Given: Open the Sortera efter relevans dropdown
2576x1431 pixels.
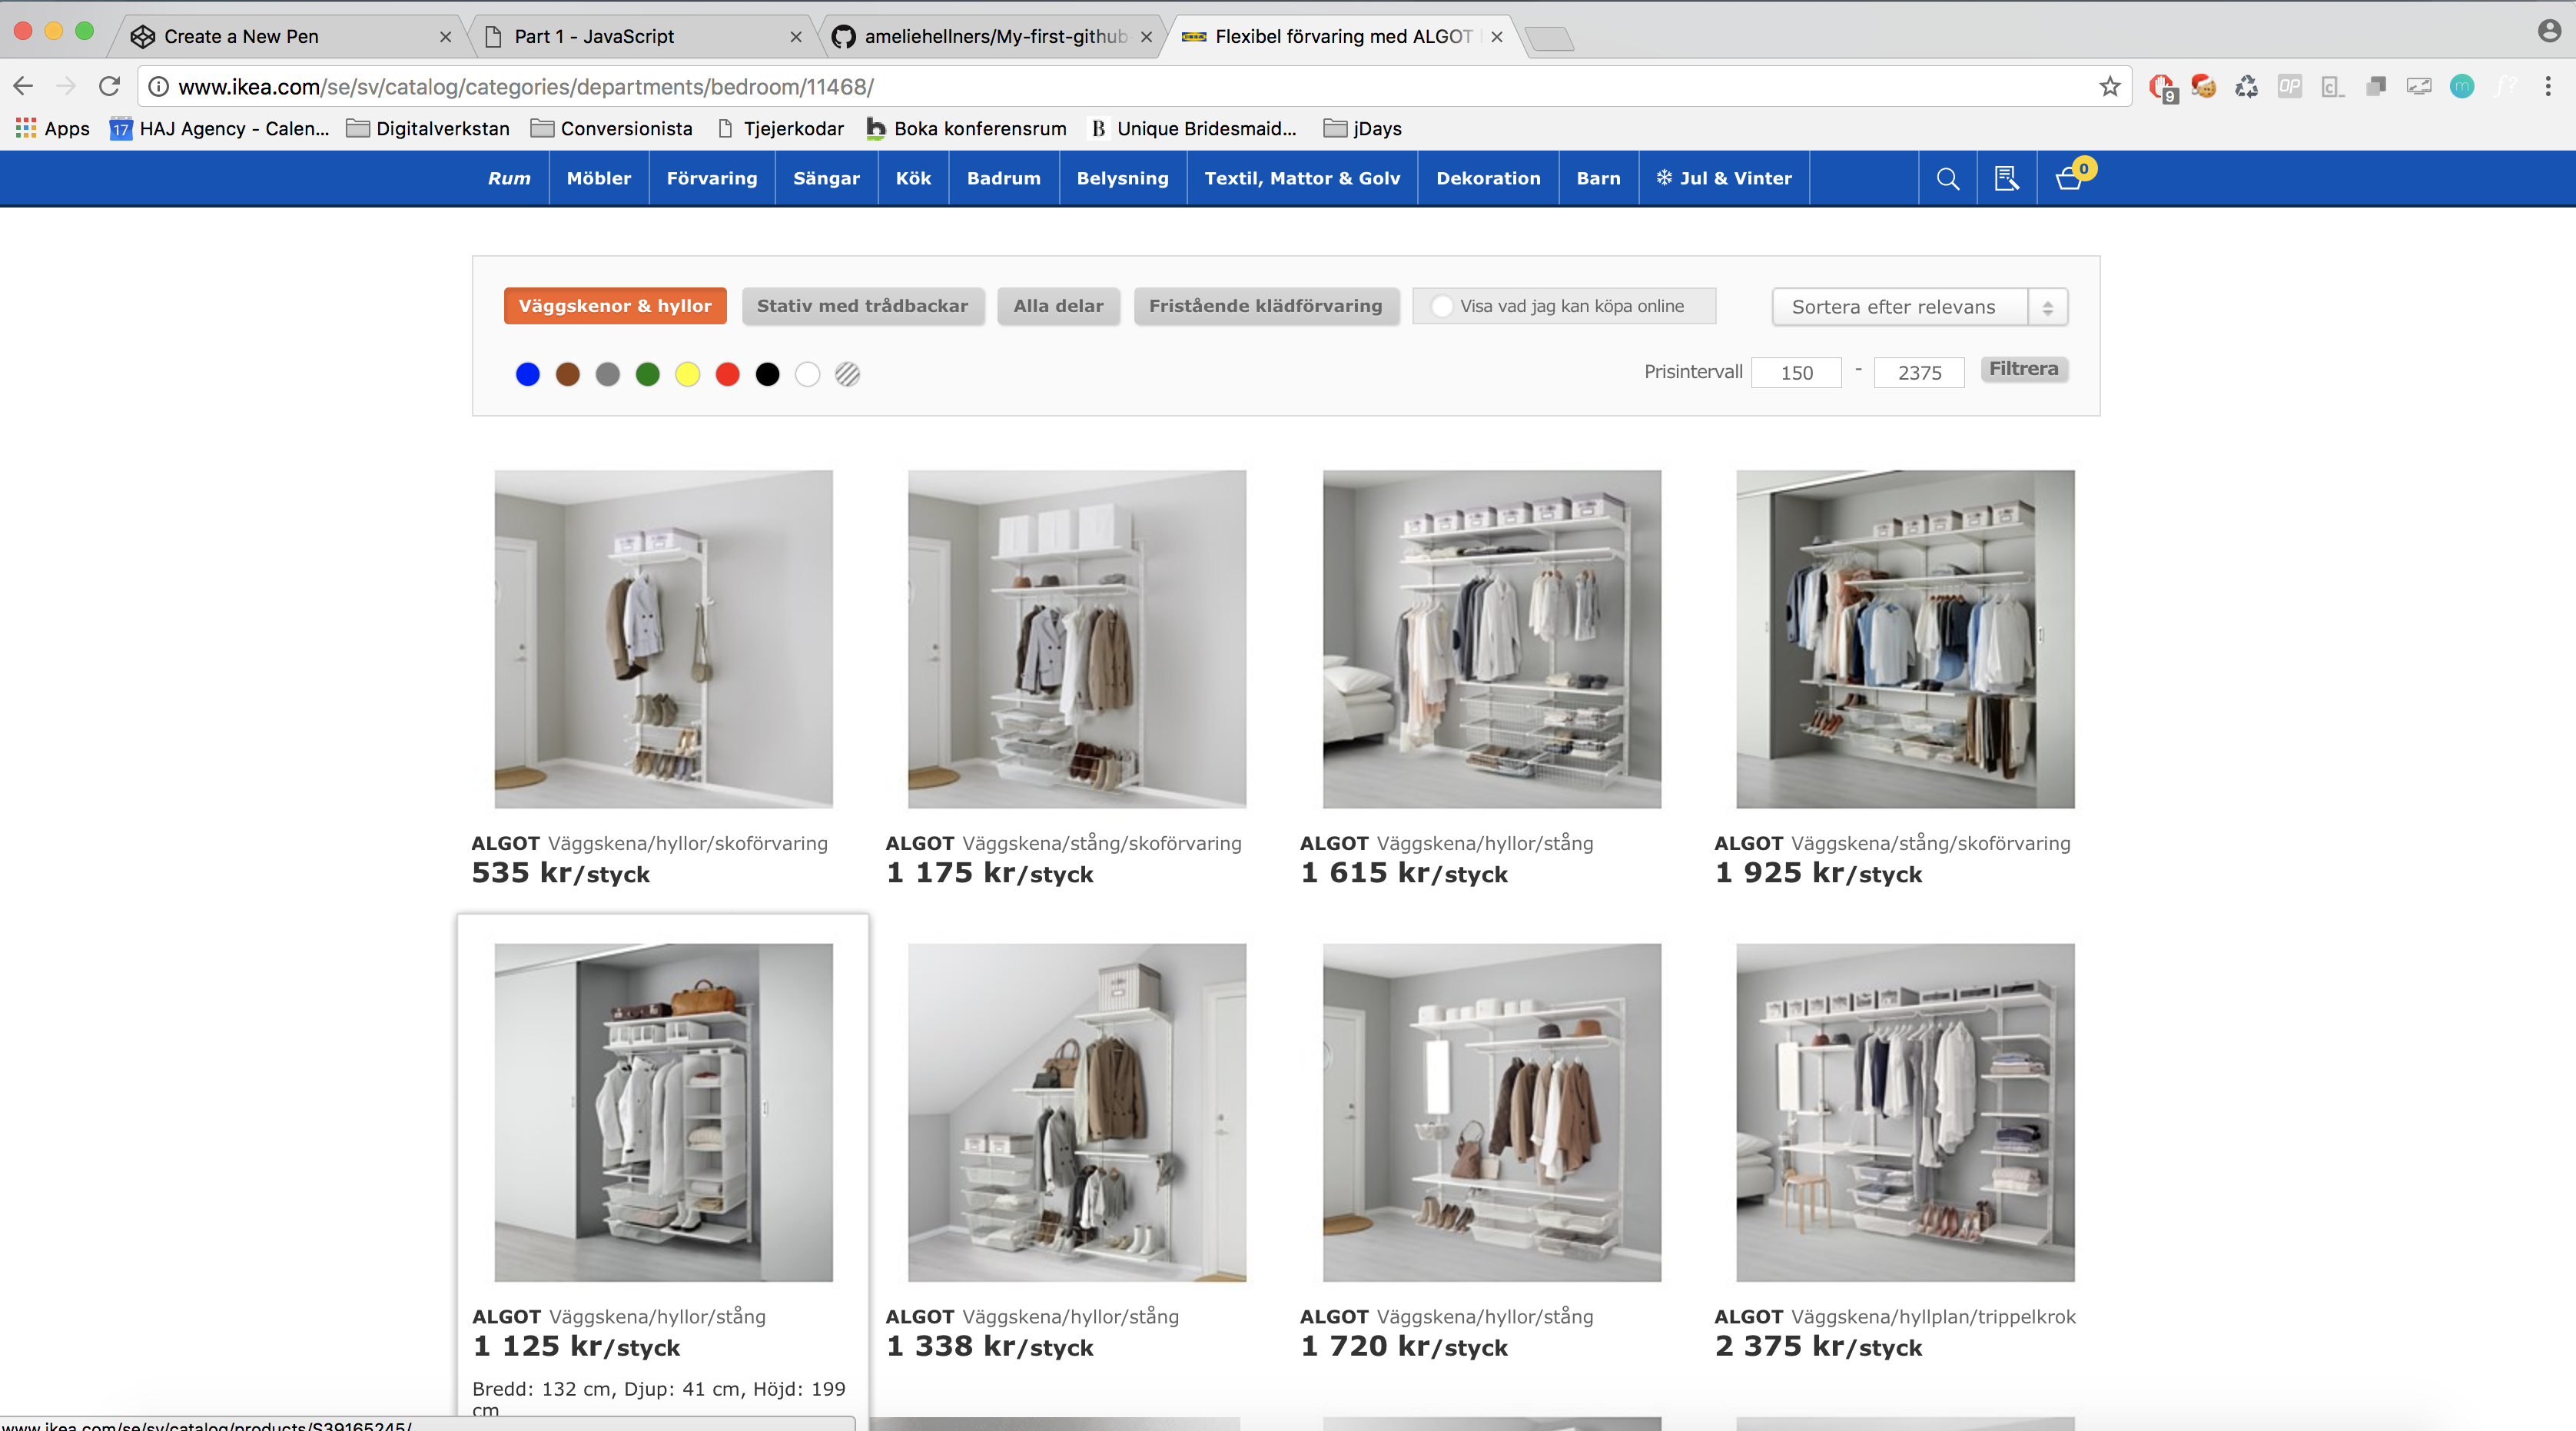Looking at the screenshot, I should [x=1919, y=307].
